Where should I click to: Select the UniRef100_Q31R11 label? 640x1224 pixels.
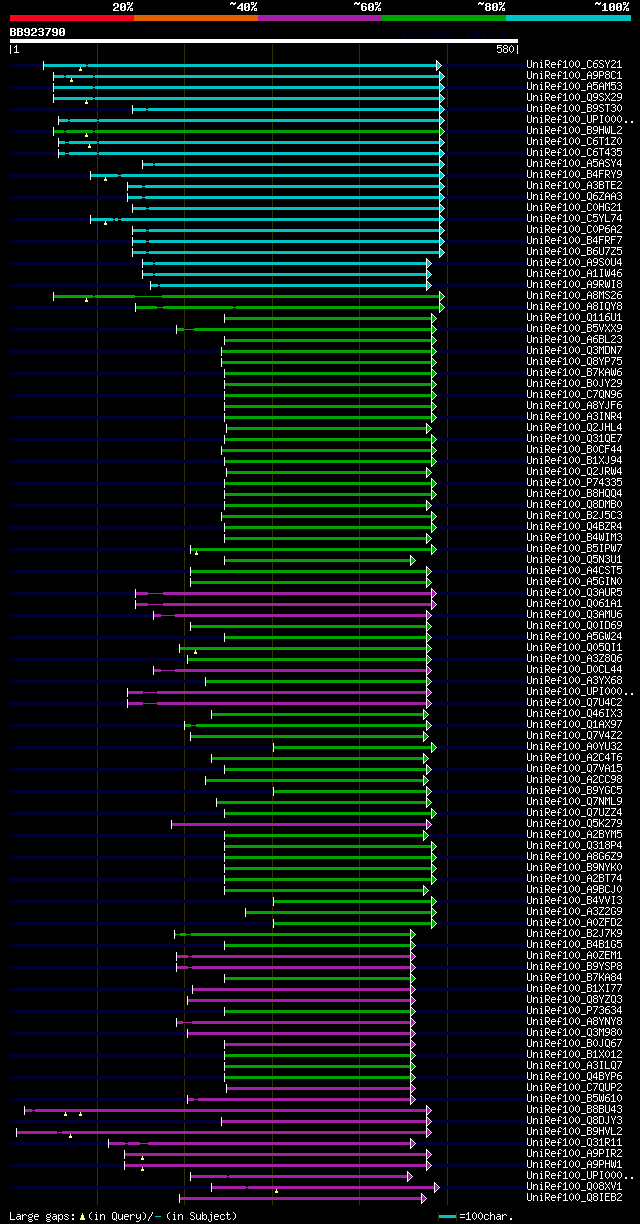click(574, 1142)
